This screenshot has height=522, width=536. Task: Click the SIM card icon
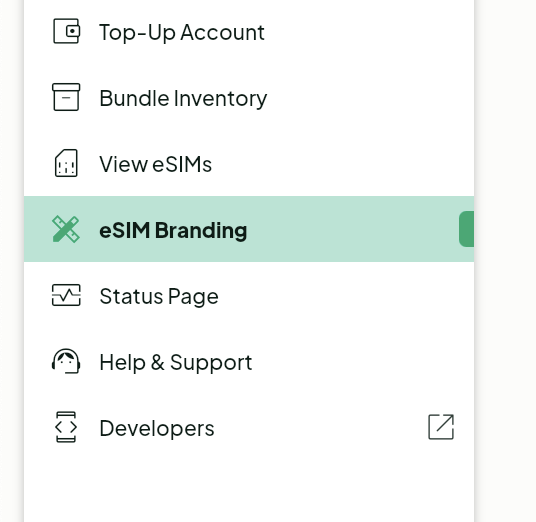pos(66,163)
